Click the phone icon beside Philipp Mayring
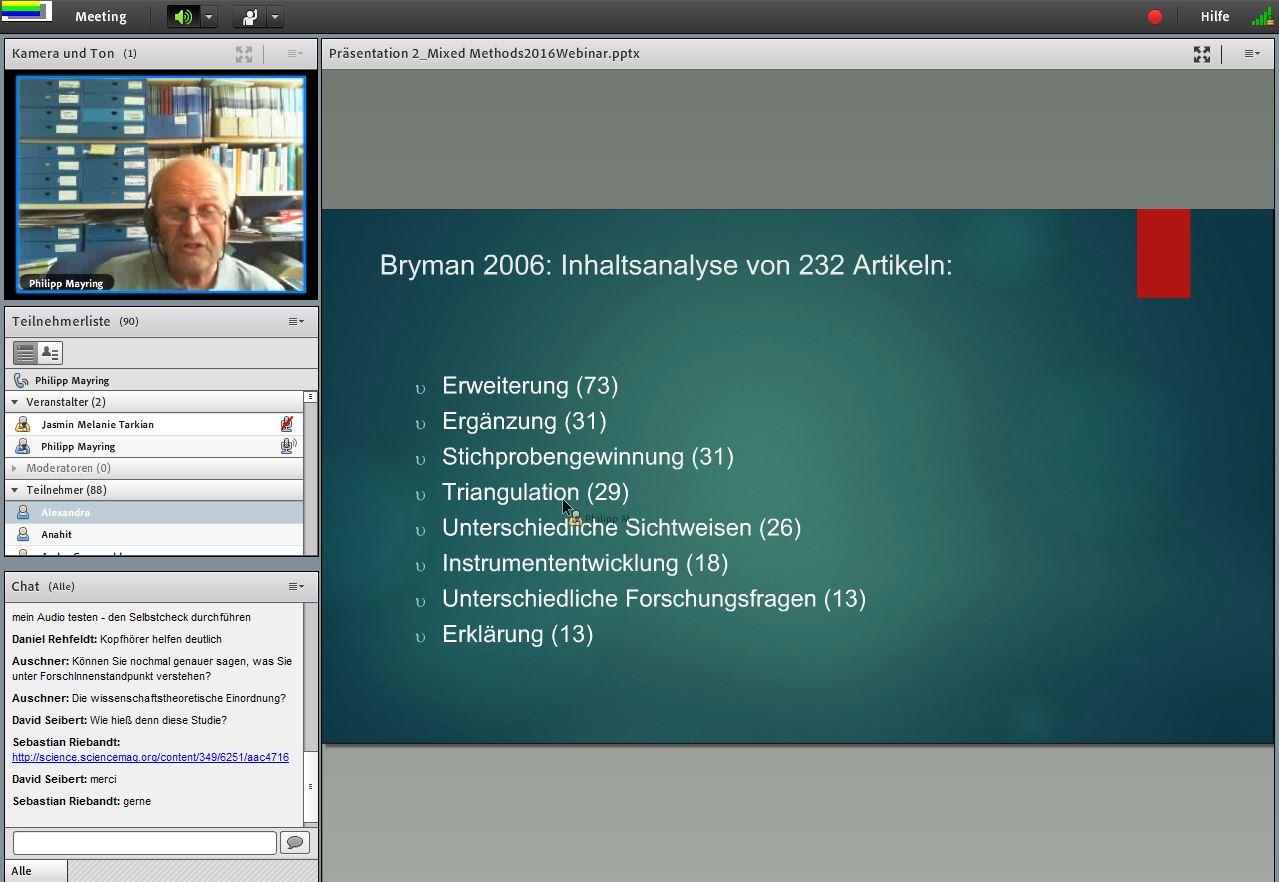The width and height of the screenshot is (1279, 882). point(21,381)
